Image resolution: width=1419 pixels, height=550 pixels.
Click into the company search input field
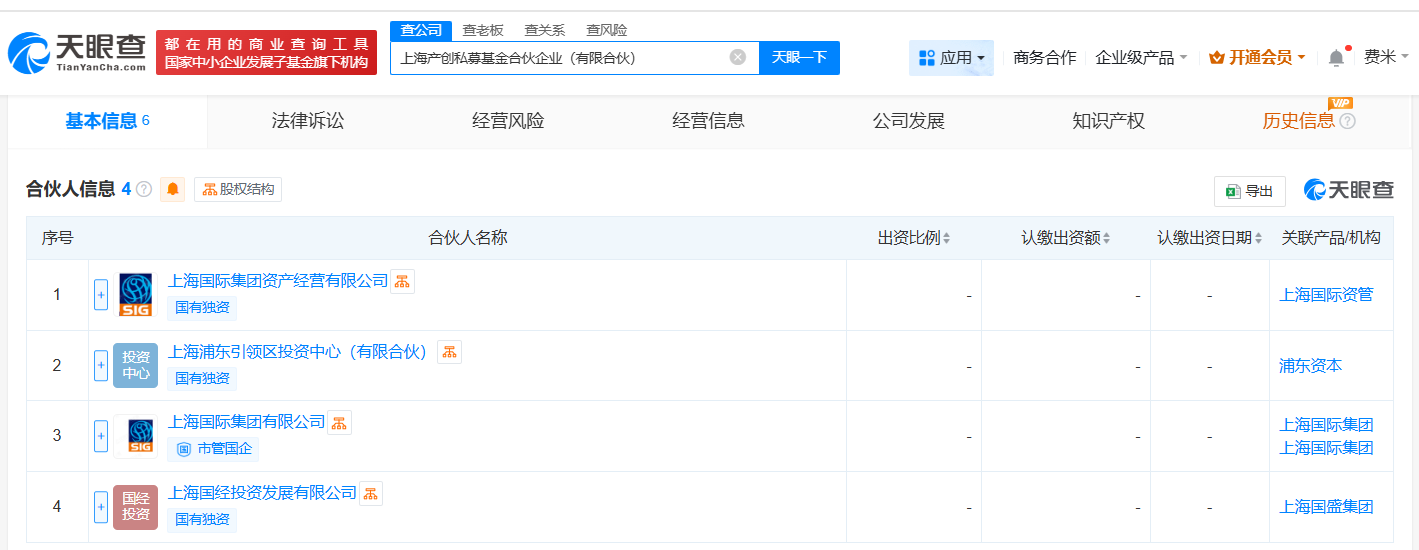click(x=560, y=58)
